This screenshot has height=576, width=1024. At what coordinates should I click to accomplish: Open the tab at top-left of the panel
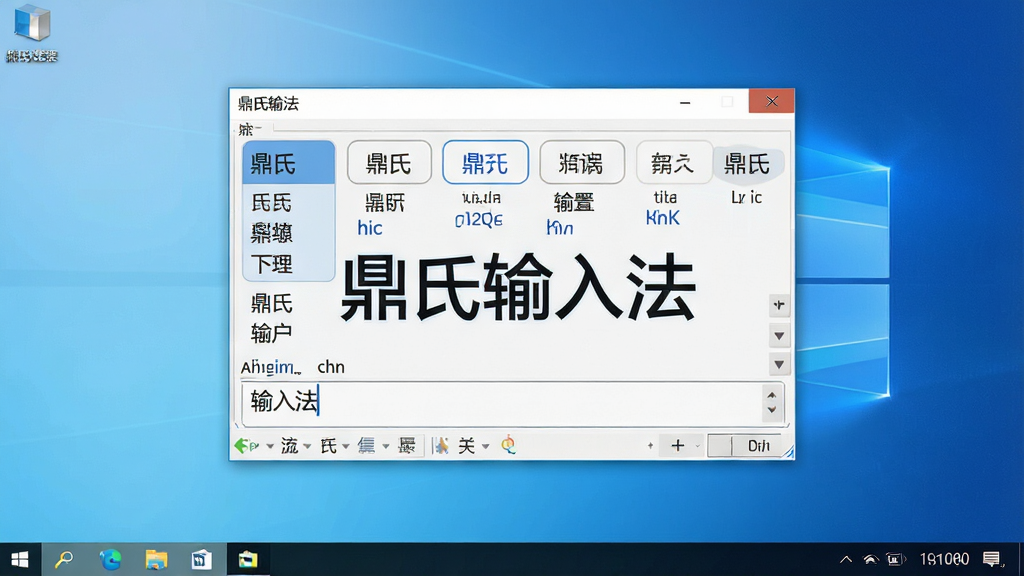click(x=249, y=129)
